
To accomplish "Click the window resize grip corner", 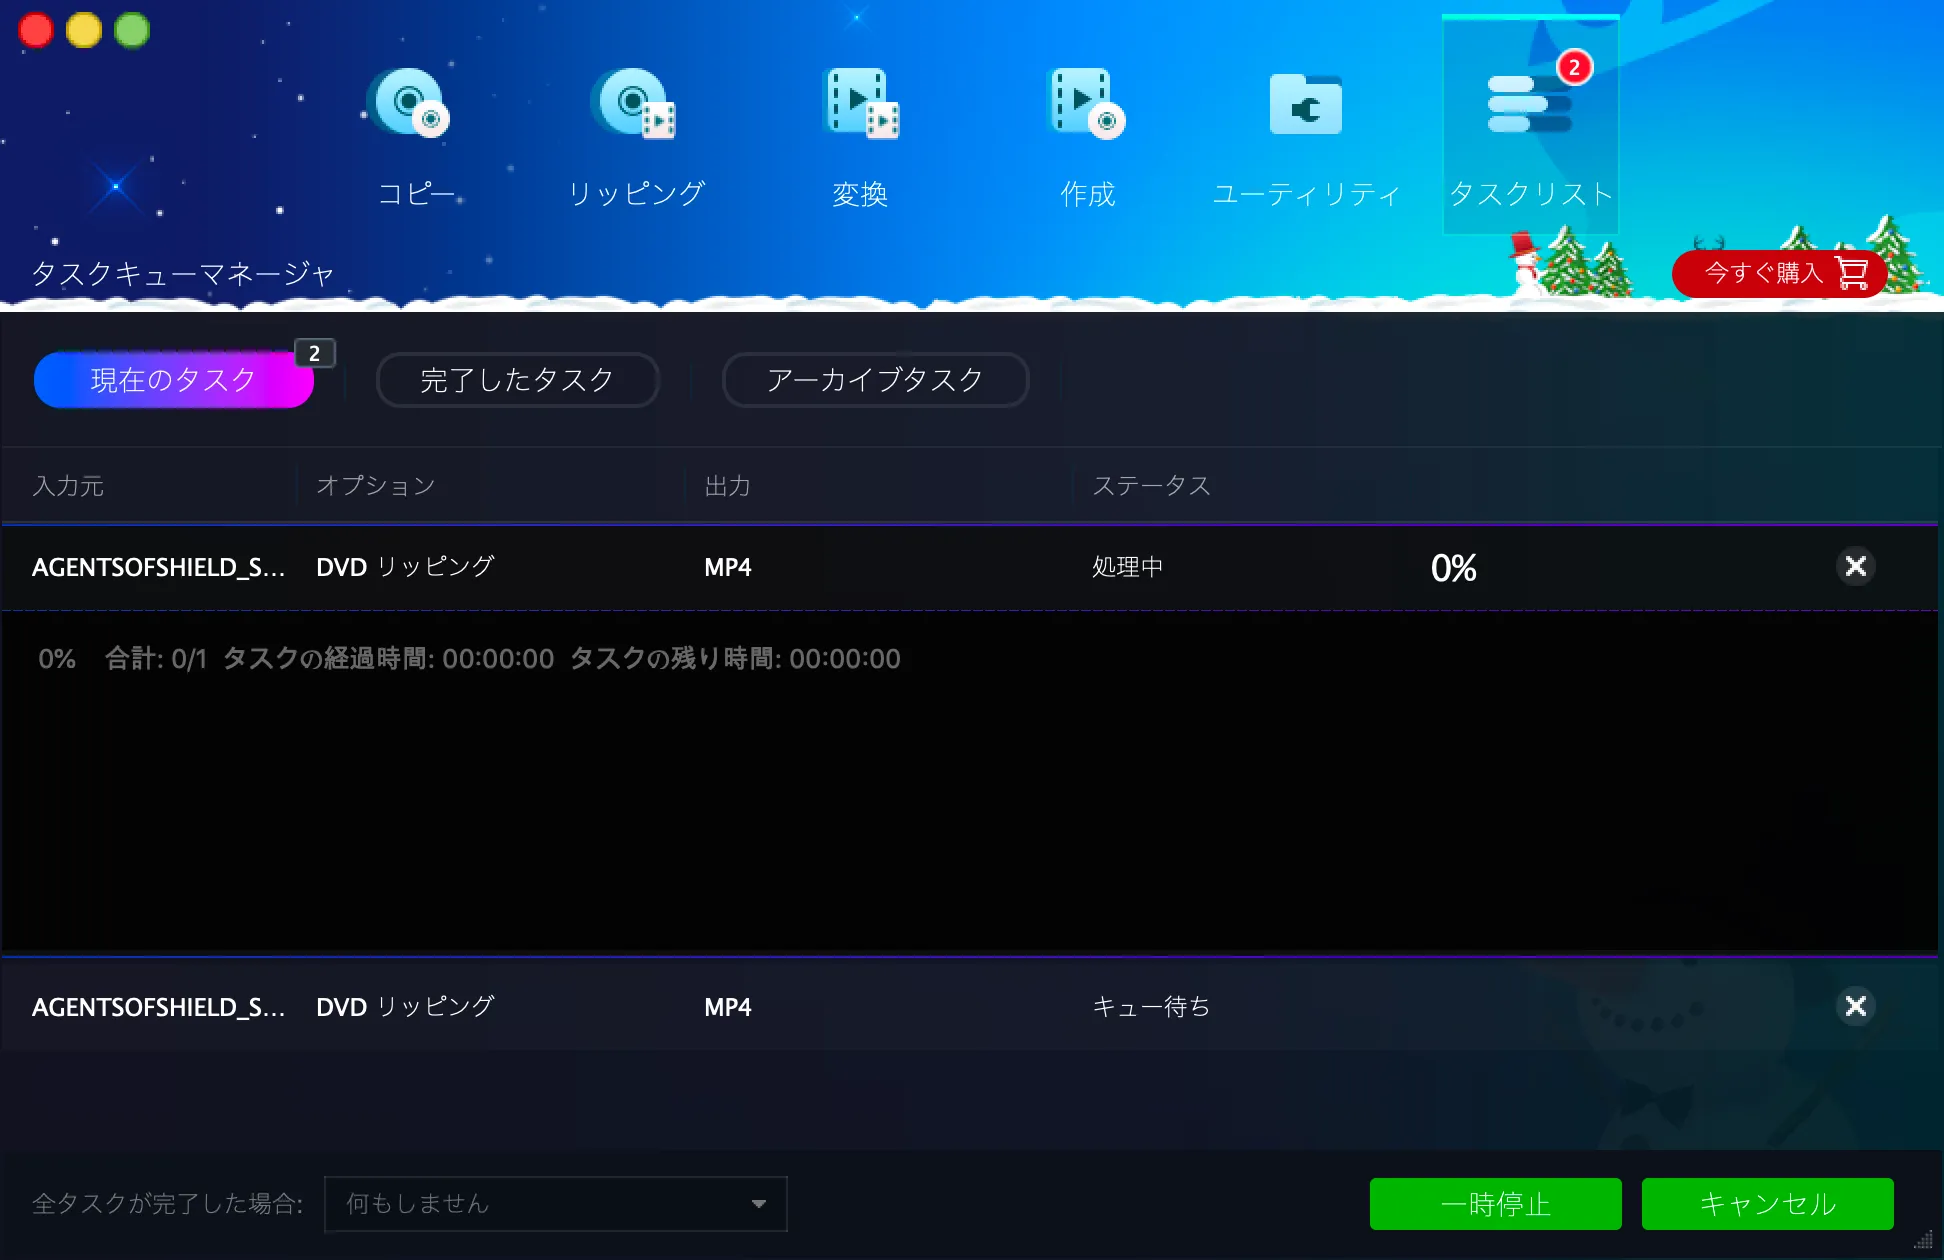I will [1924, 1240].
